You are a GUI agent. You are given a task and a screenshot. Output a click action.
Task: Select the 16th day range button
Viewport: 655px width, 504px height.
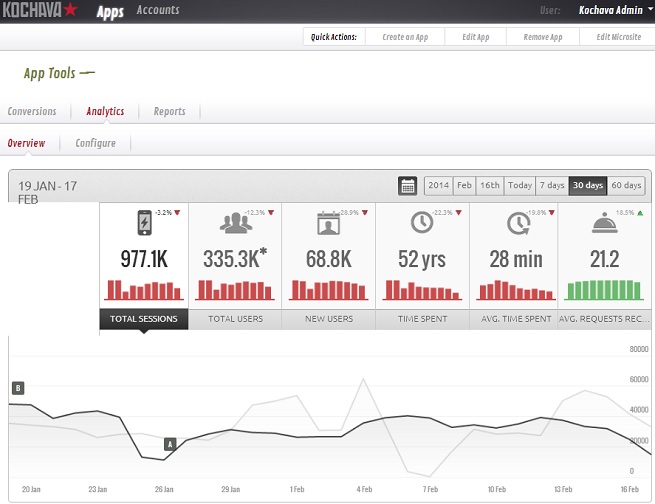point(490,185)
